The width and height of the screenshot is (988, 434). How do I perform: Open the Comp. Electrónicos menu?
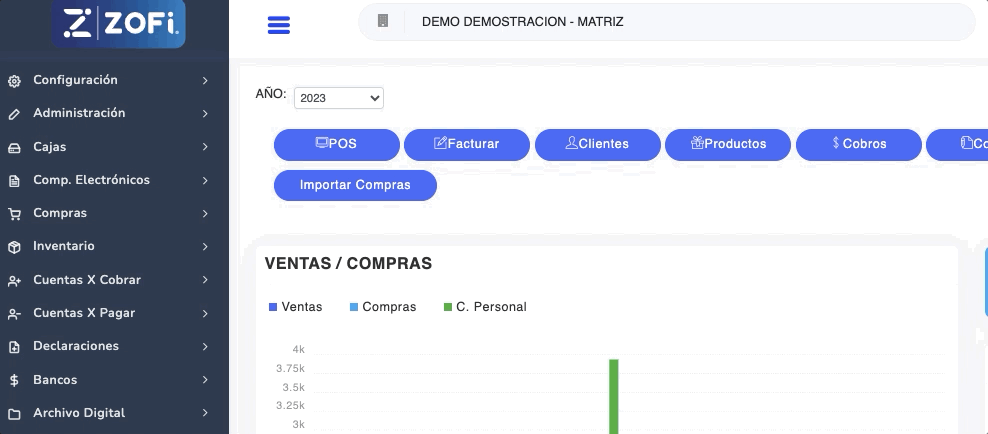pos(91,180)
